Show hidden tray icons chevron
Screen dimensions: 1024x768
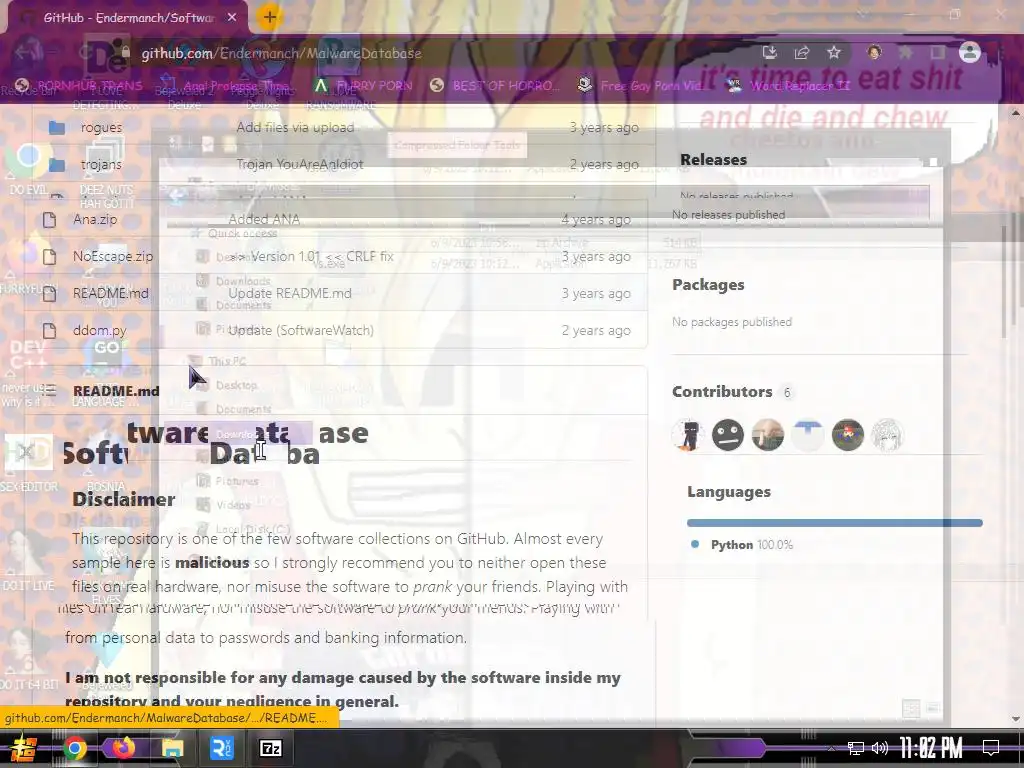pos(831,748)
